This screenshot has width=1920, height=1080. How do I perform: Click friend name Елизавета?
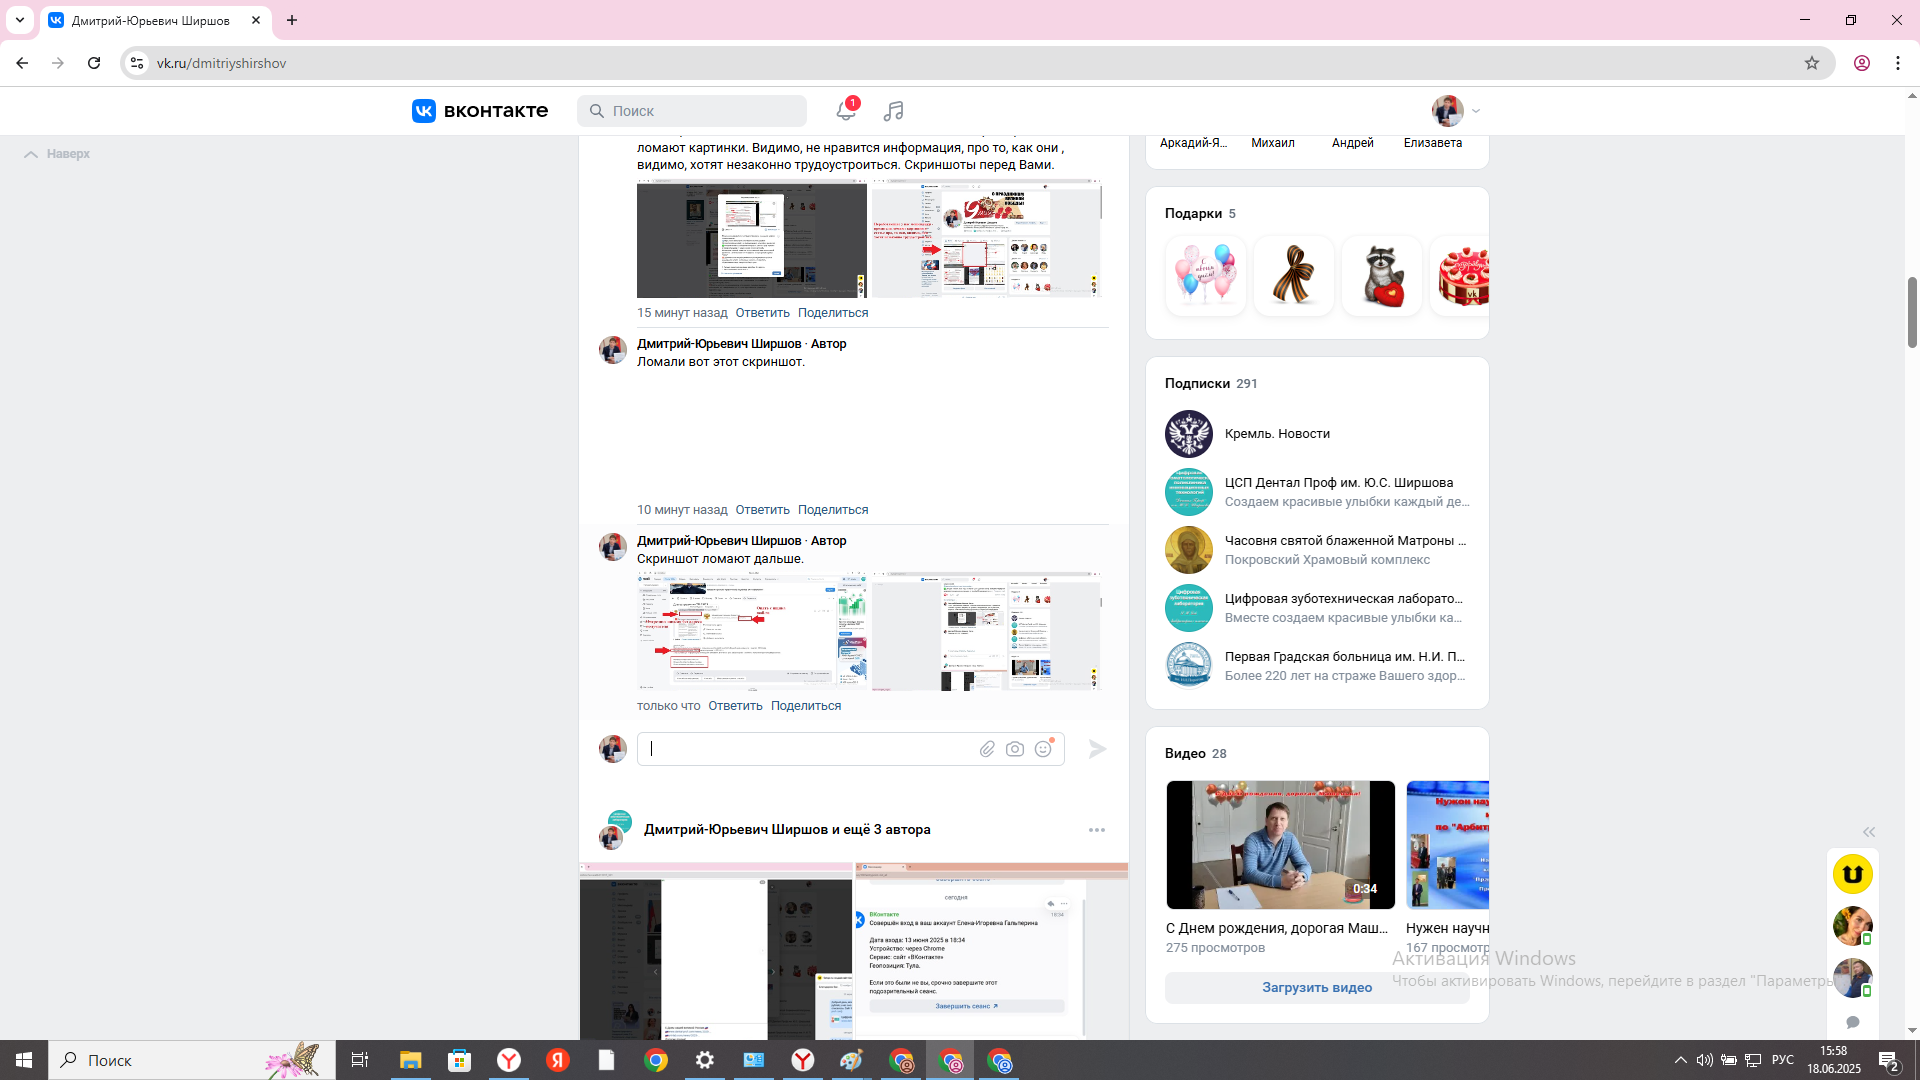pos(1432,143)
